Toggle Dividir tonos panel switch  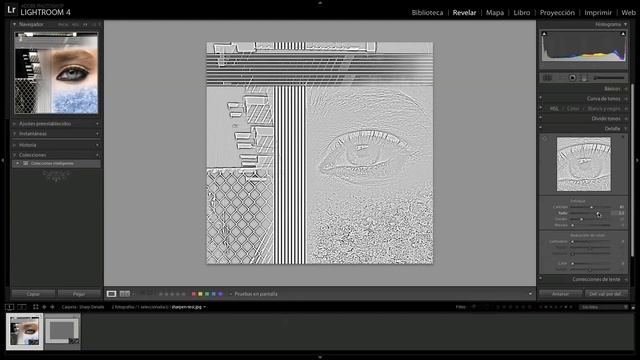[x=541, y=118]
